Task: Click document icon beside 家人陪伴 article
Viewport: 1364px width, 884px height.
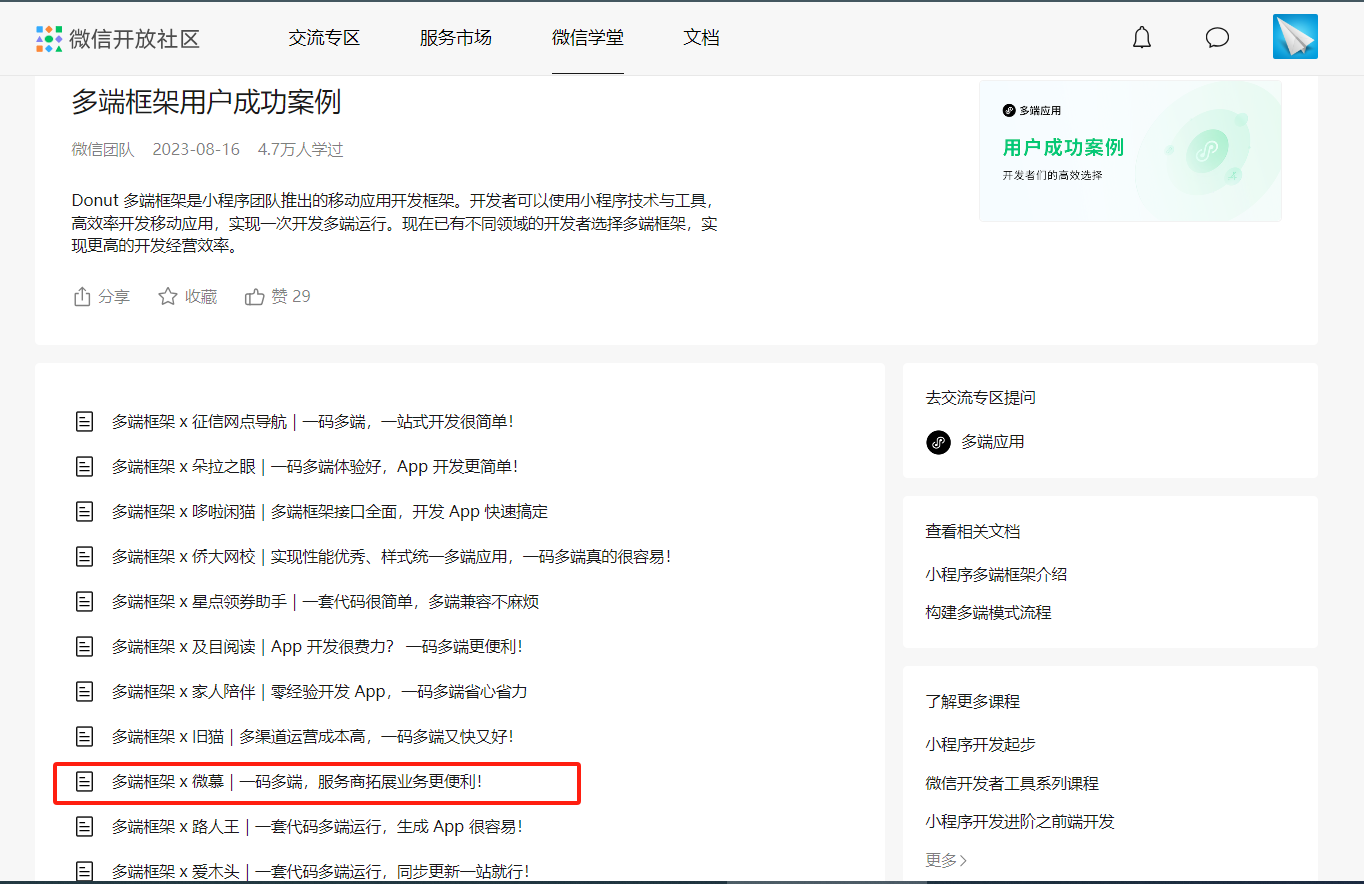Action: click(x=85, y=692)
